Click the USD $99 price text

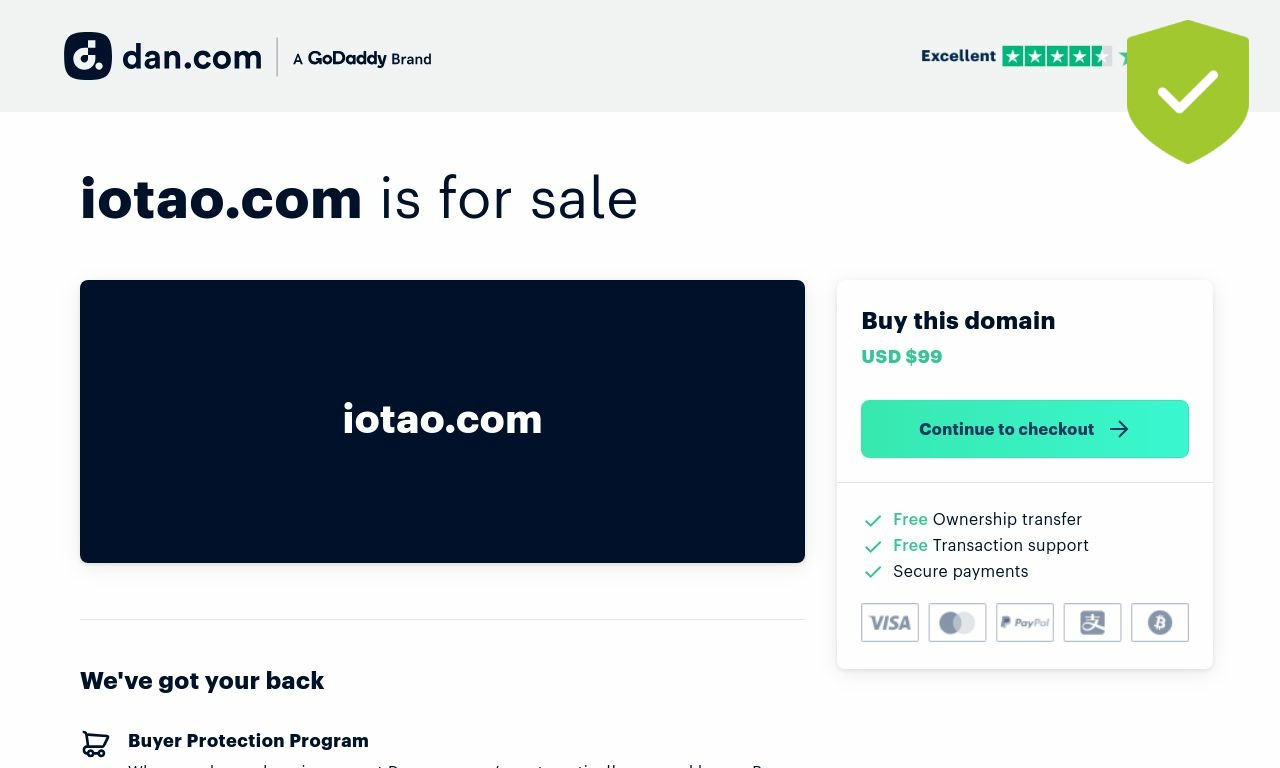coord(902,356)
